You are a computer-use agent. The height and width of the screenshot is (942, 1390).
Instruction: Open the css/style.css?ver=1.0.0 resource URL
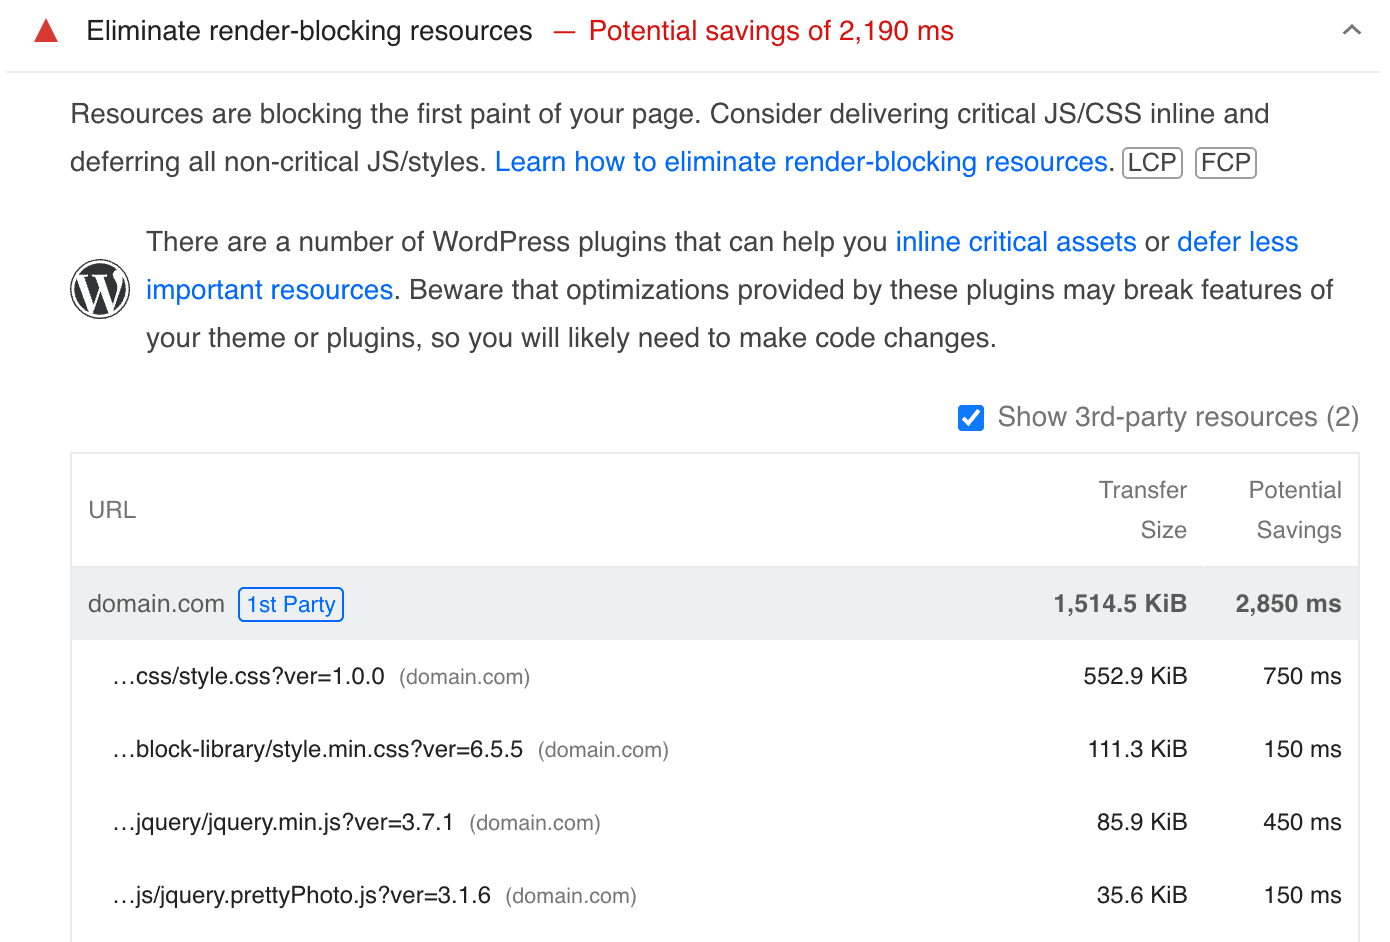[x=249, y=677]
